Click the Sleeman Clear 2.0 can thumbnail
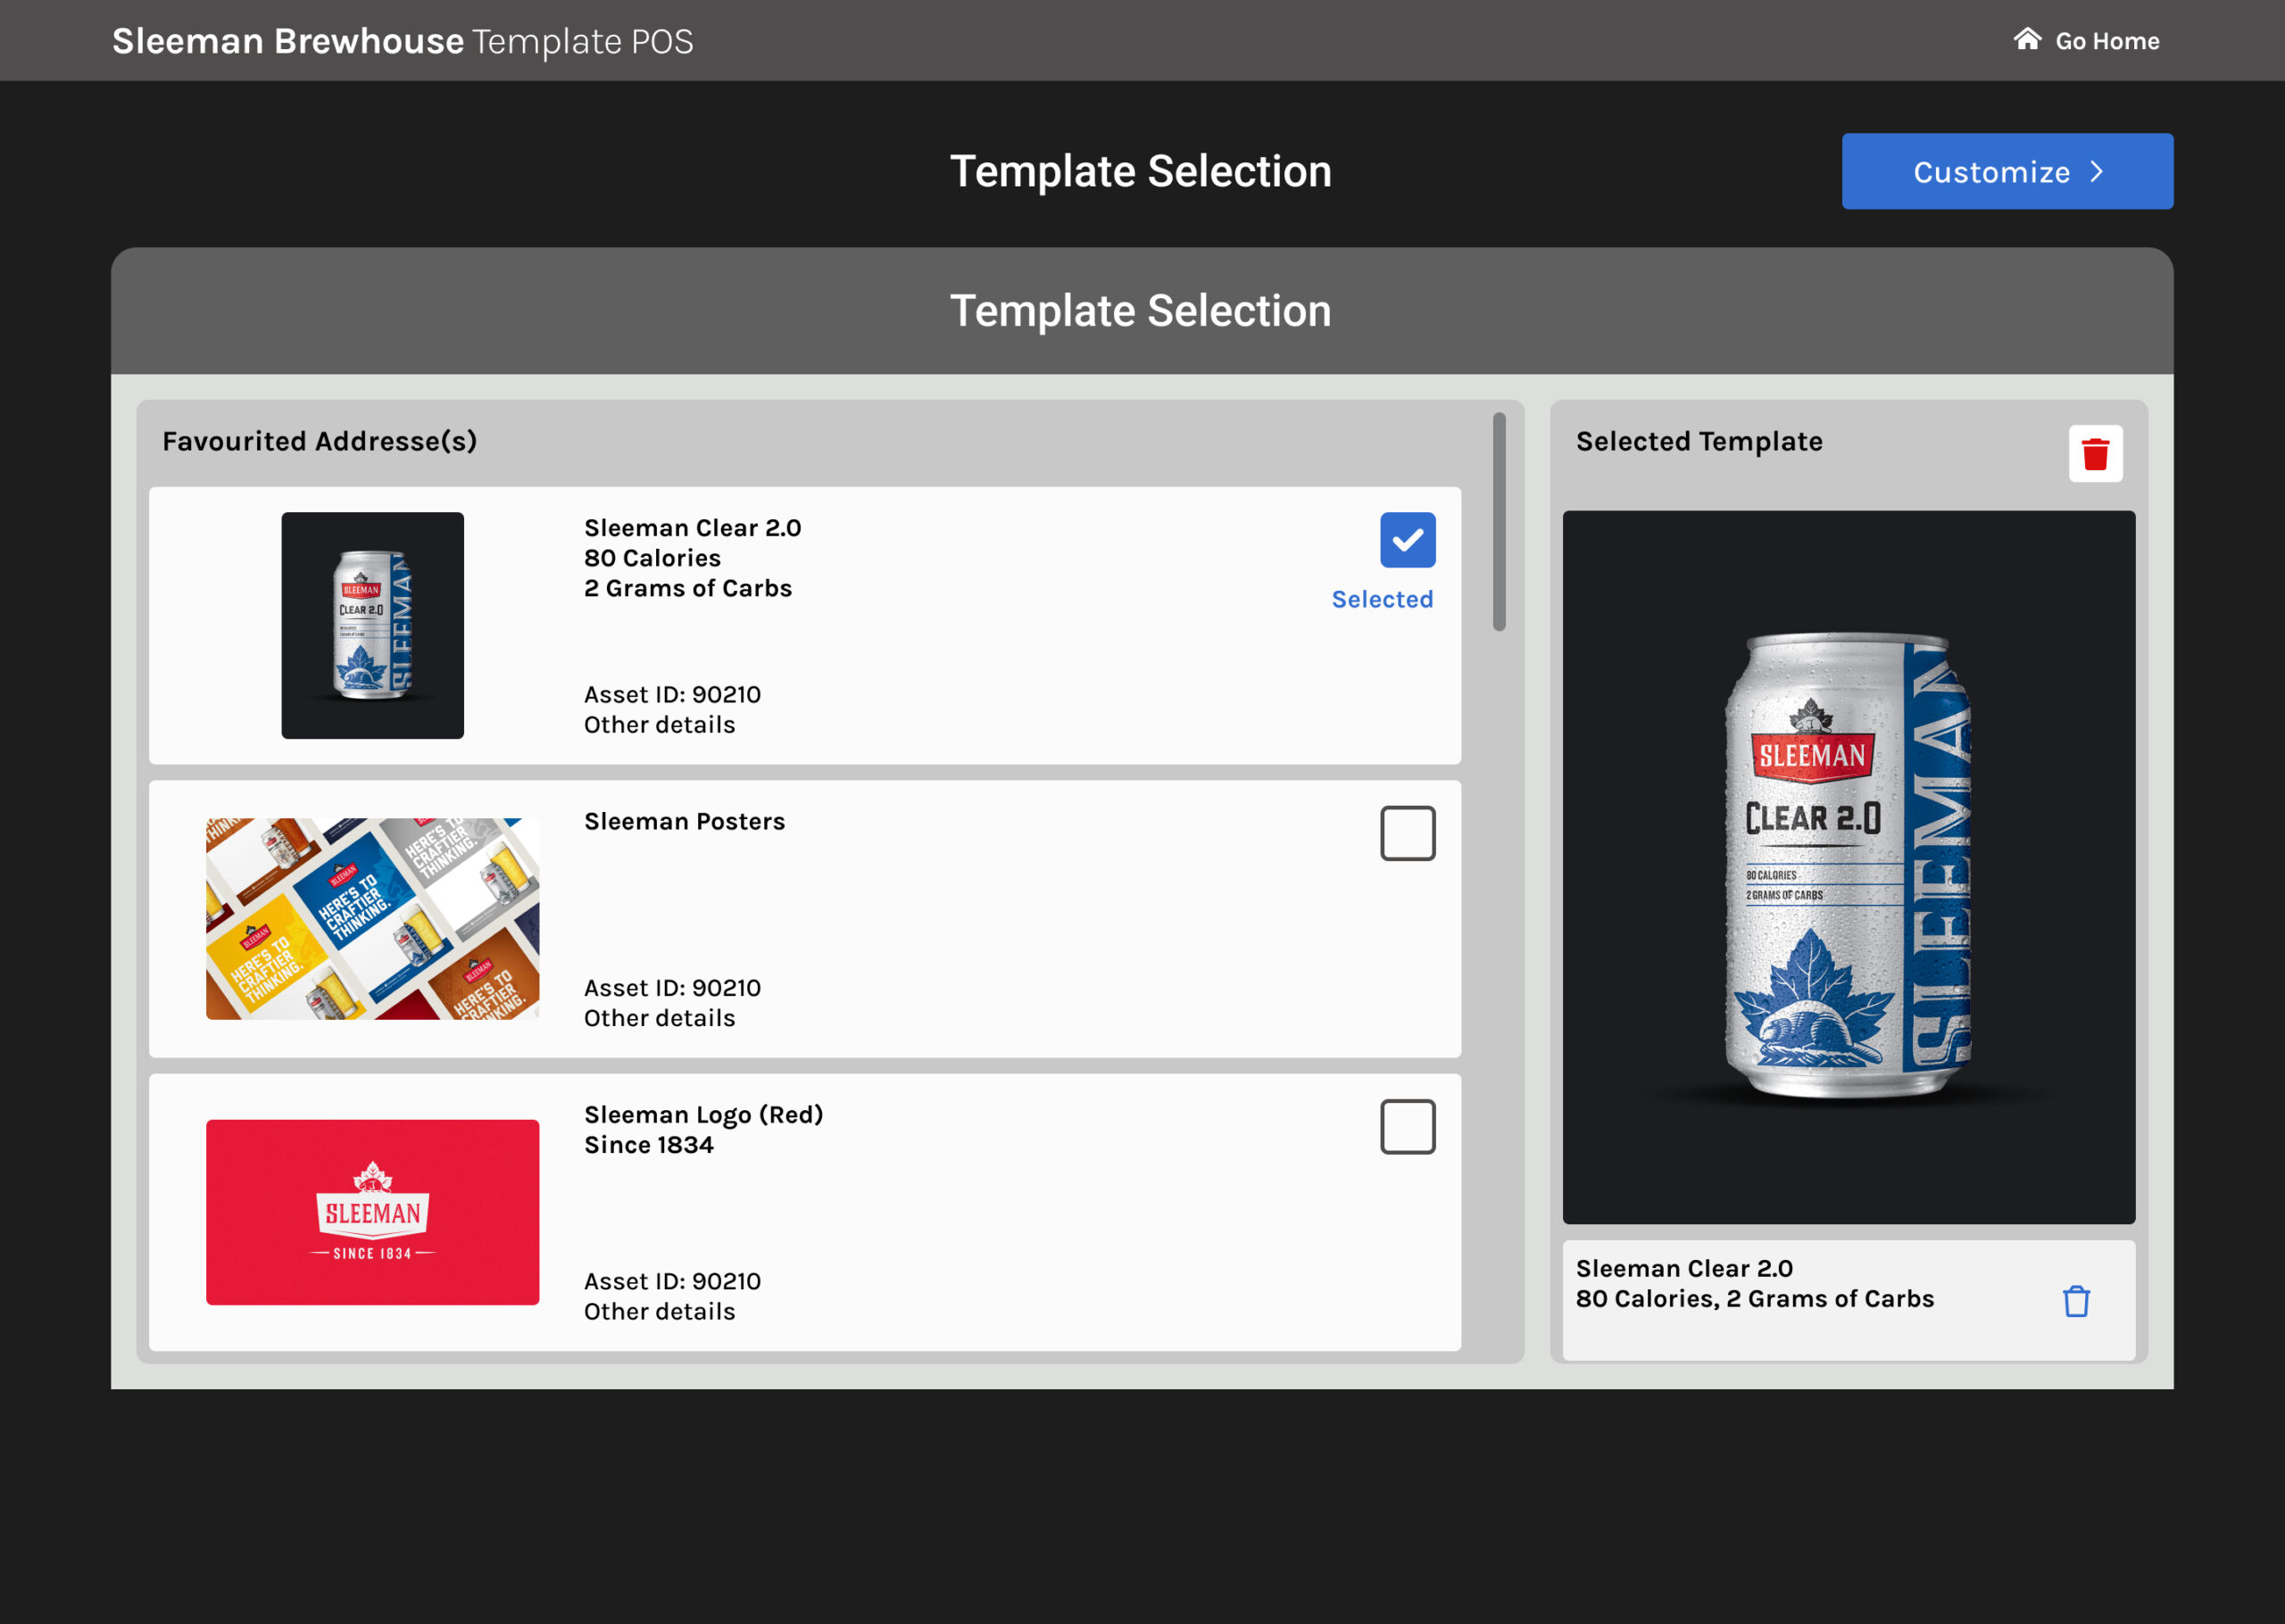The image size is (2285, 1624). 372,625
